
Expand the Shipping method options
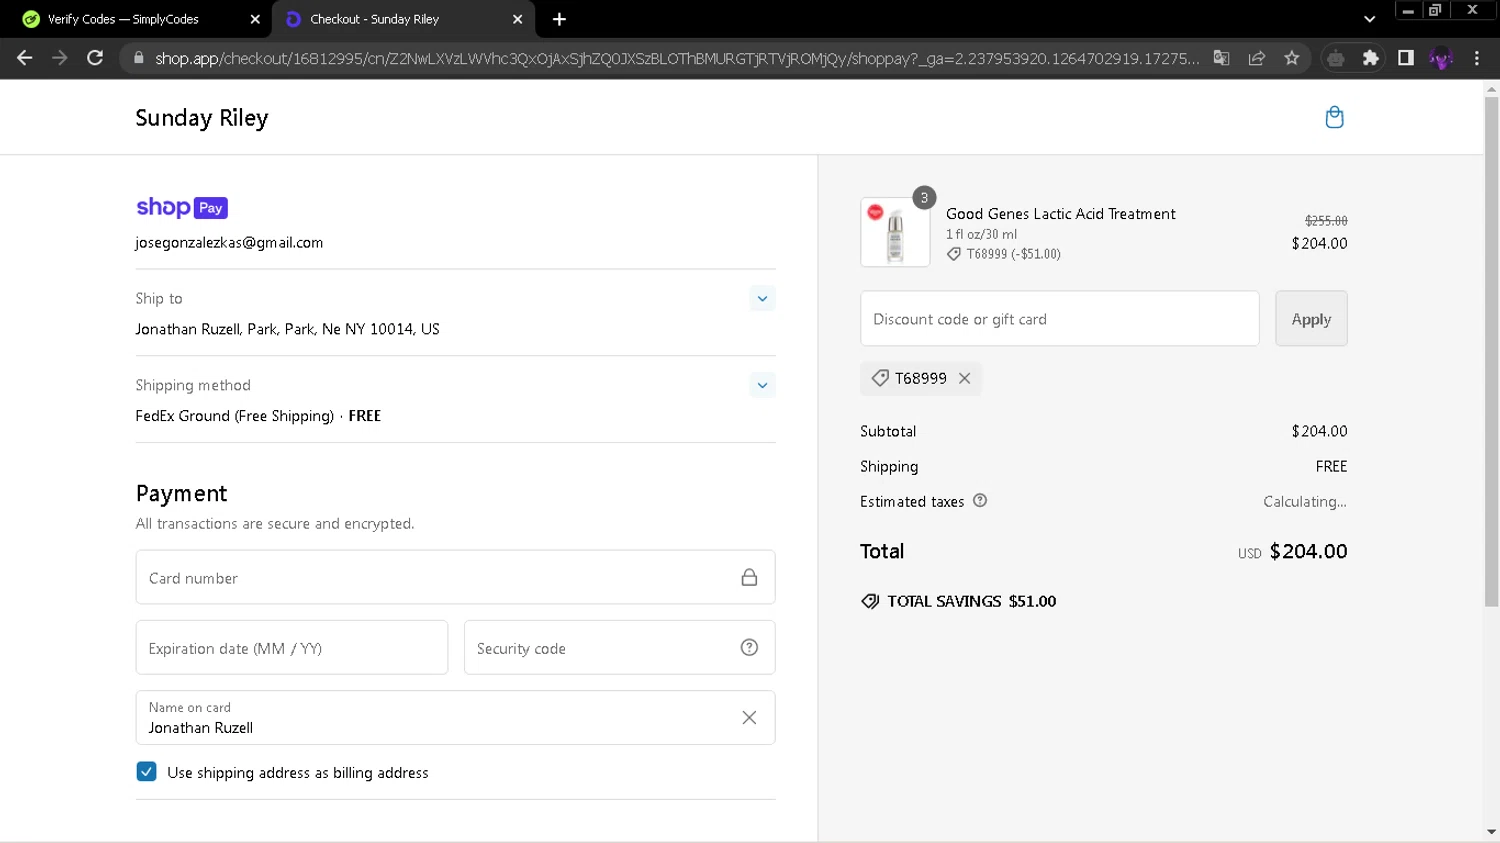point(762,385)
